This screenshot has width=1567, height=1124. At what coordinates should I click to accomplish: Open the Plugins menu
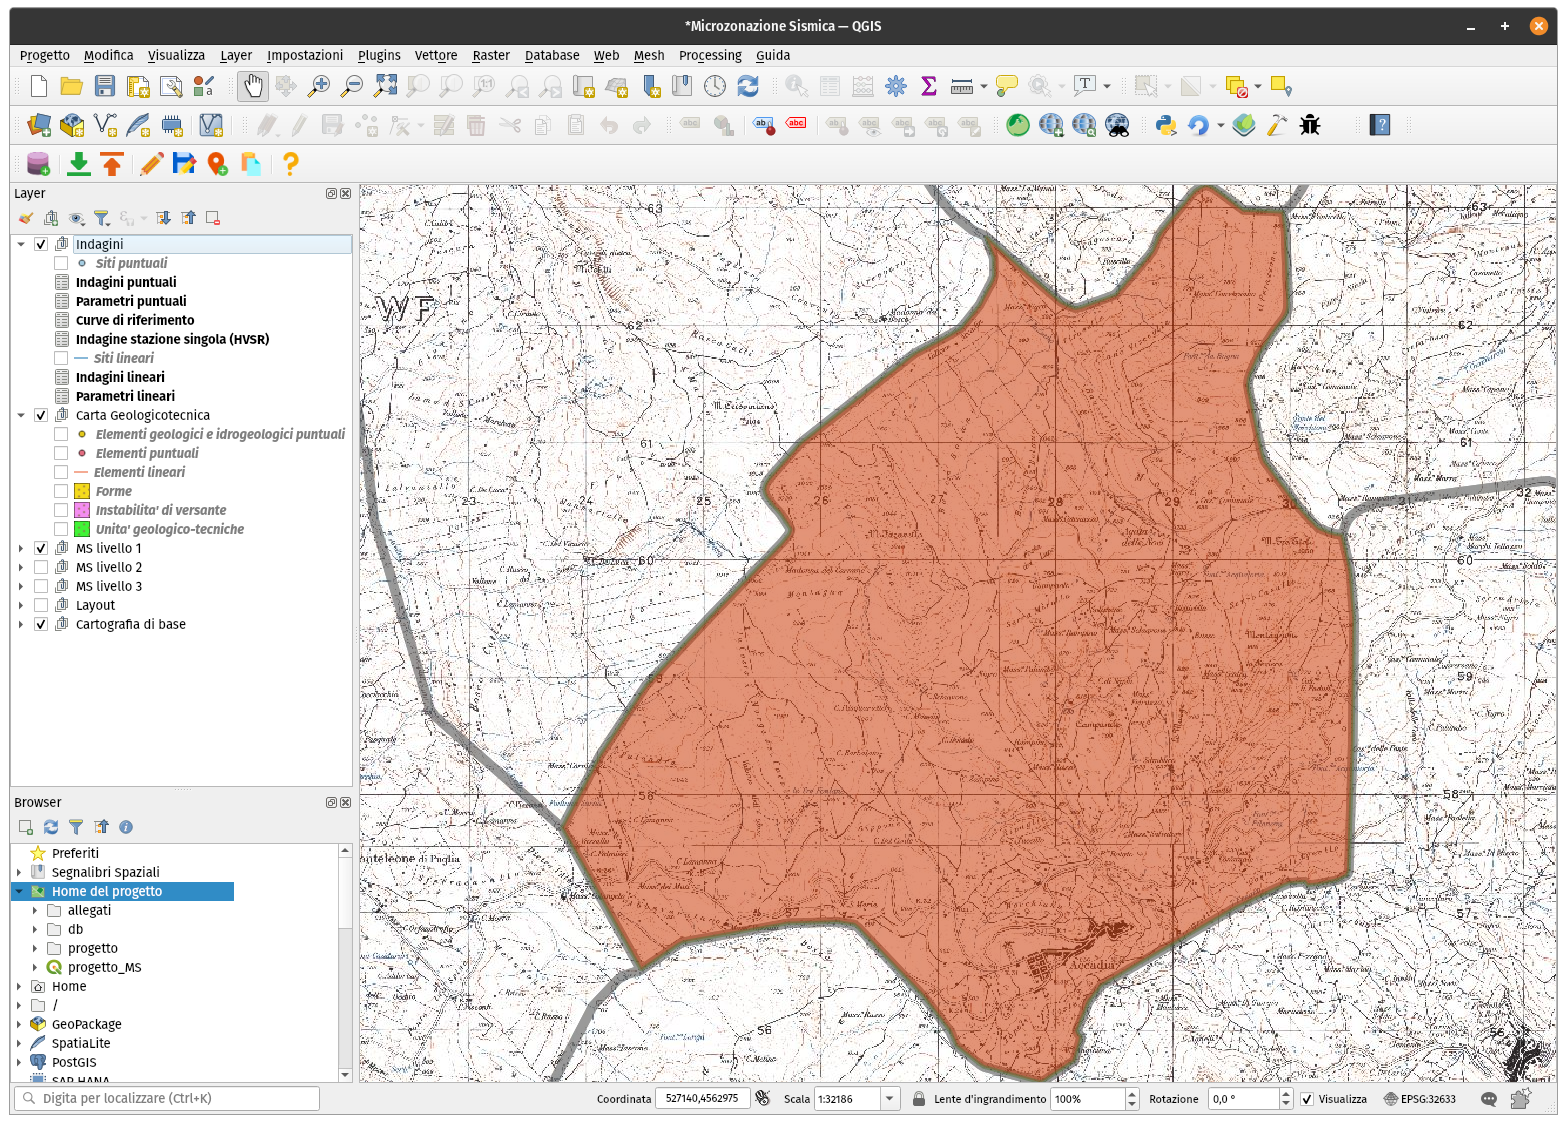pyautogui.click(x=379, y=56)
